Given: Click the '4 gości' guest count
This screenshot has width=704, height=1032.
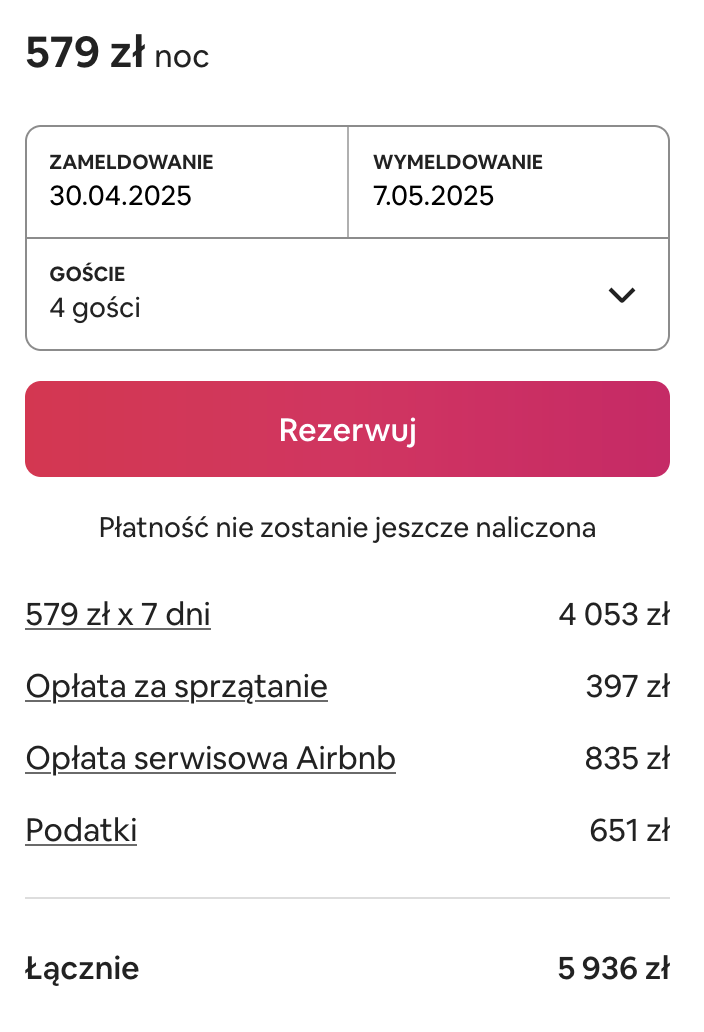Looking at the screenshot, I should point(95,308).
